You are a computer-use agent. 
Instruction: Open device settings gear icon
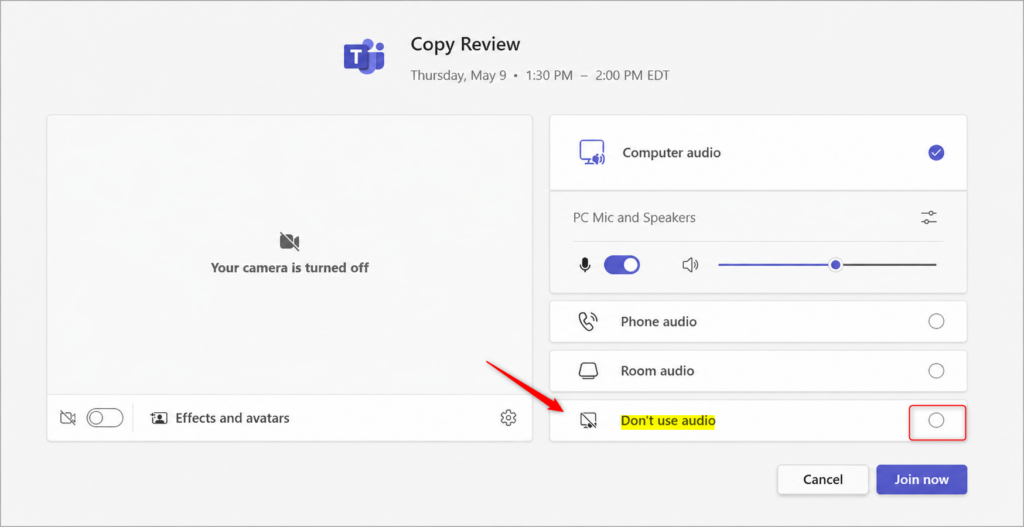click(x=508, y=418)
